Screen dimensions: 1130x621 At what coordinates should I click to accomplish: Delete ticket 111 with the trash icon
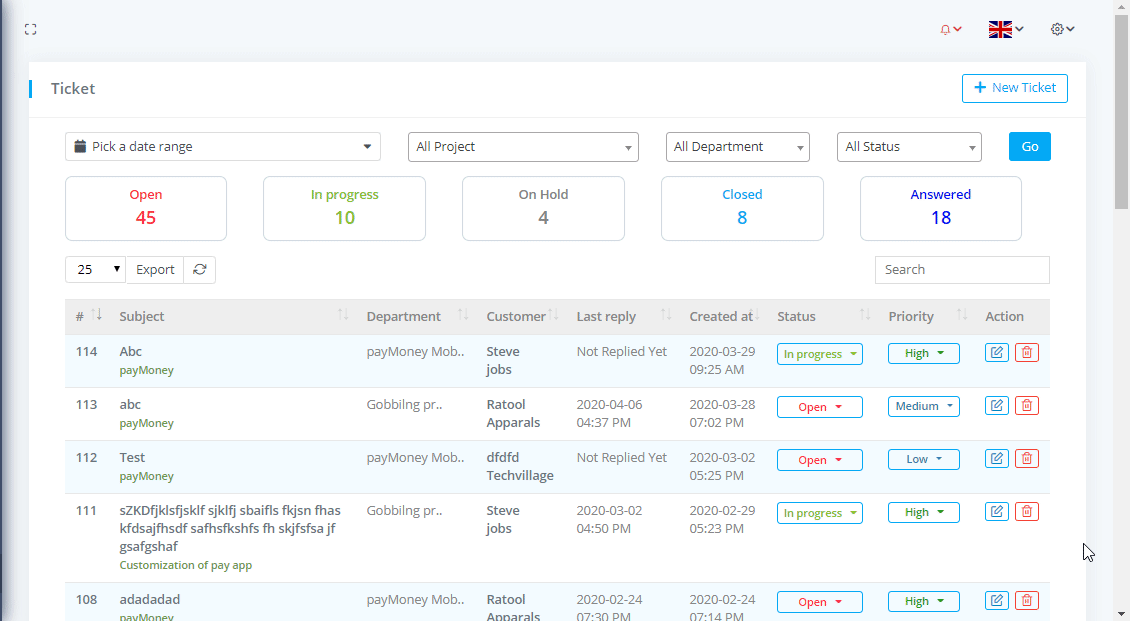pos(1026,511)
